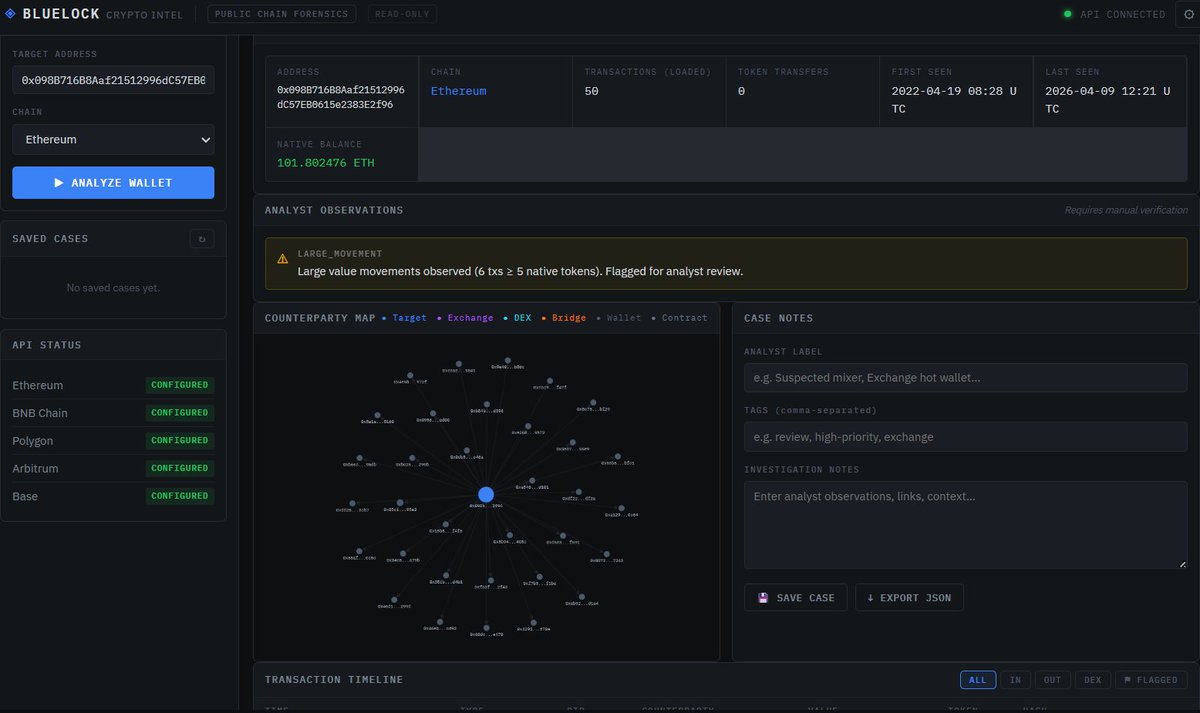1200x713 pixels.
Task: Click the Ethereum chain link in summary
Action: 458,91
